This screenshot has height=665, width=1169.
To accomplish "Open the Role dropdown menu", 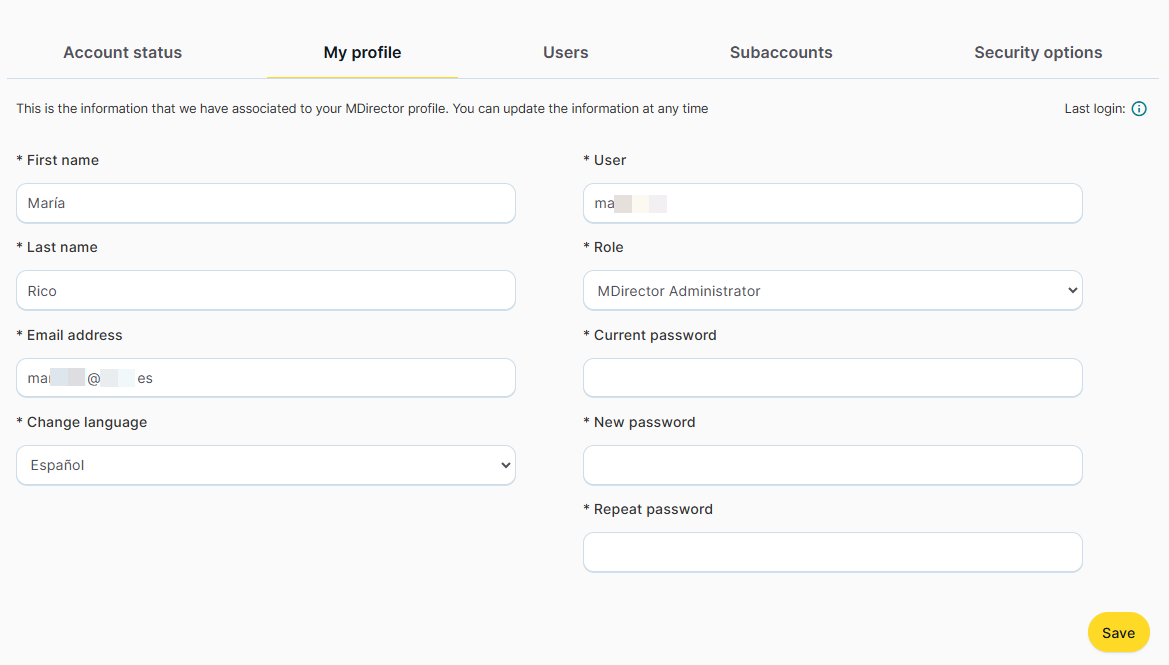I will [832, 291].
